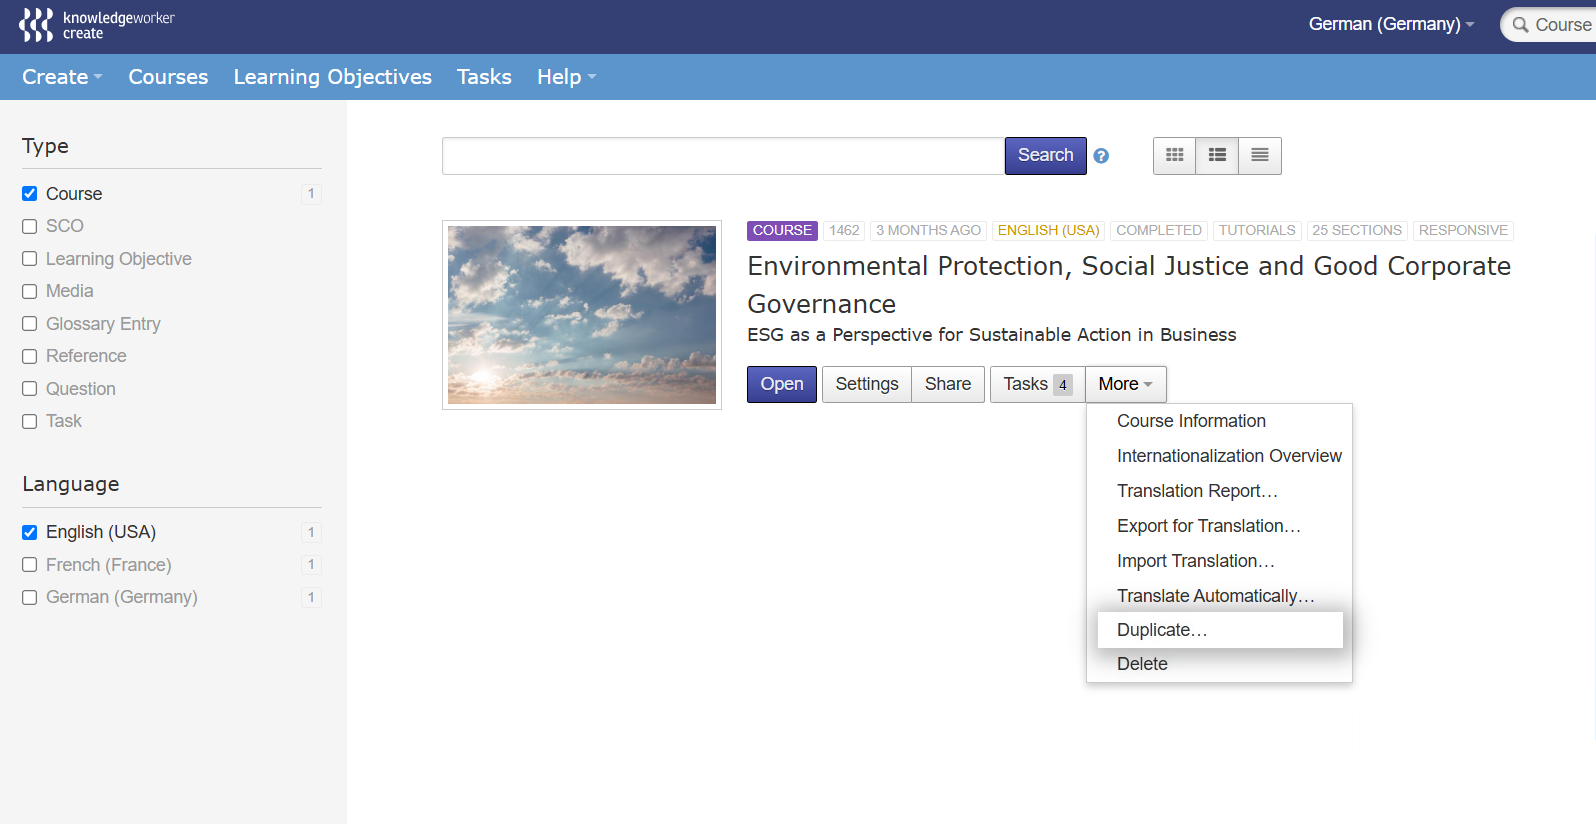Enable the Learning Objective filter

tap(30, 259)
